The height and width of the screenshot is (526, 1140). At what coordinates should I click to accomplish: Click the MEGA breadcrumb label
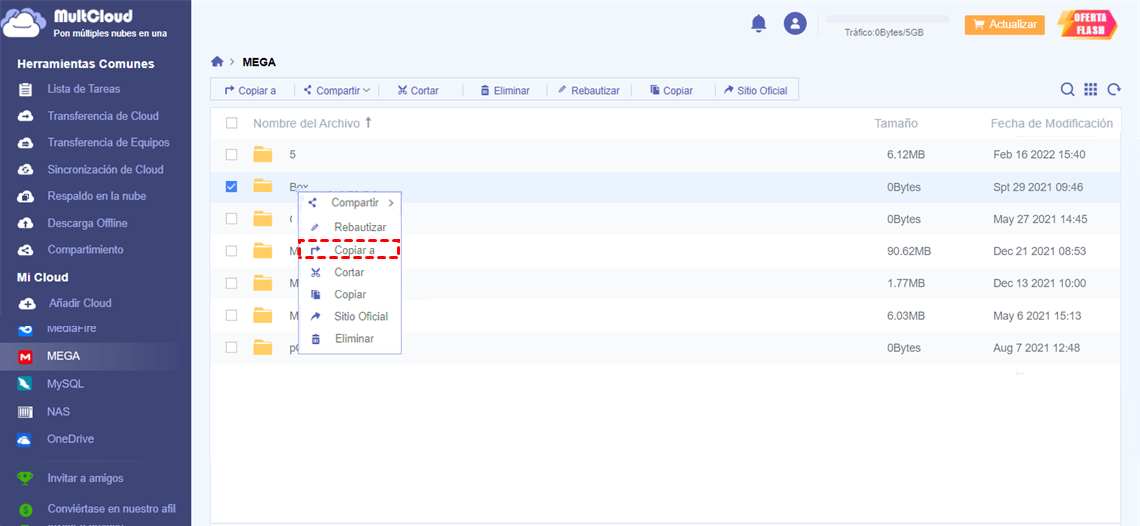tap(259, 62)
